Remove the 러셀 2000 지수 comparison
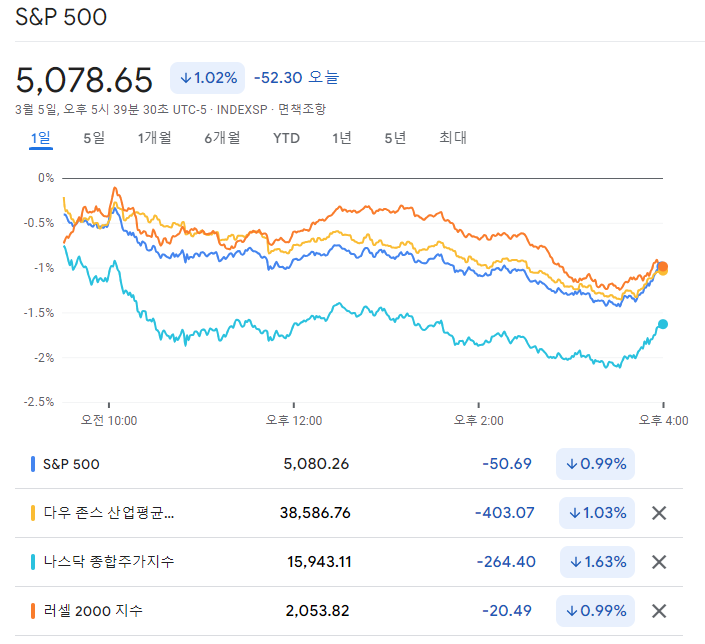 coord(659,611)
